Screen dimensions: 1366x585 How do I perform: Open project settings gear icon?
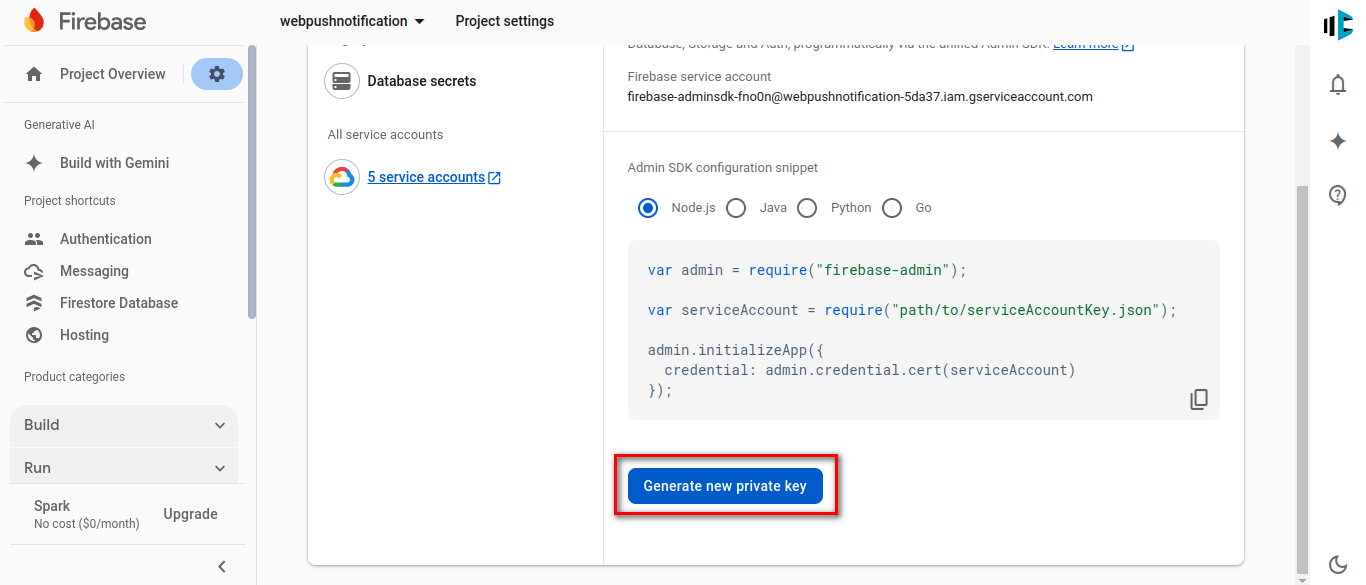(217, 74)
